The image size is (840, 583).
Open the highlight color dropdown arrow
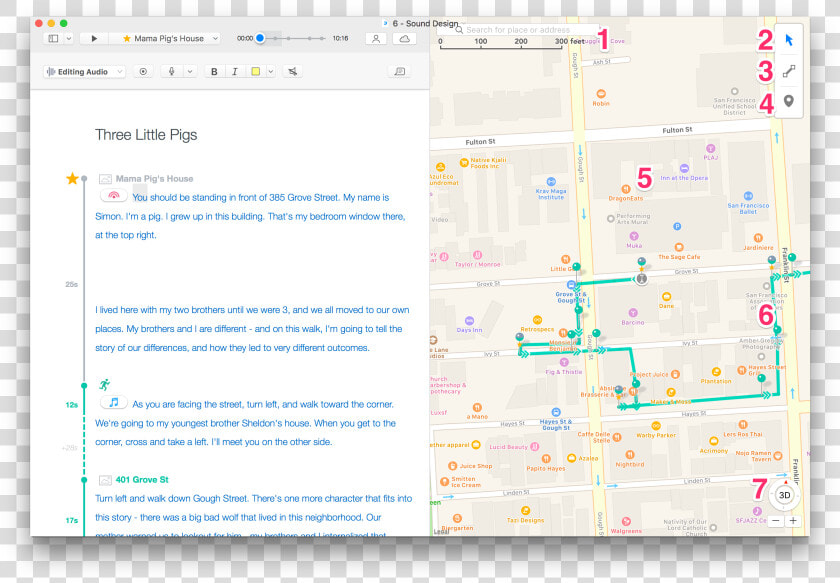pos(271,71)
